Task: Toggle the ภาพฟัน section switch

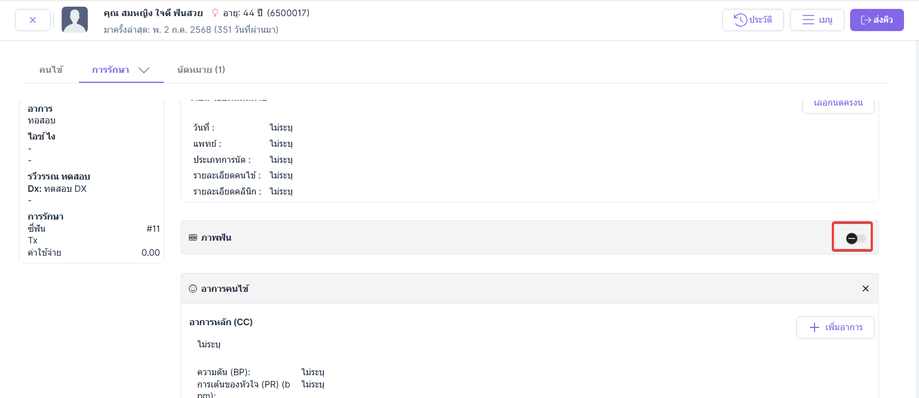Action: 855,238
